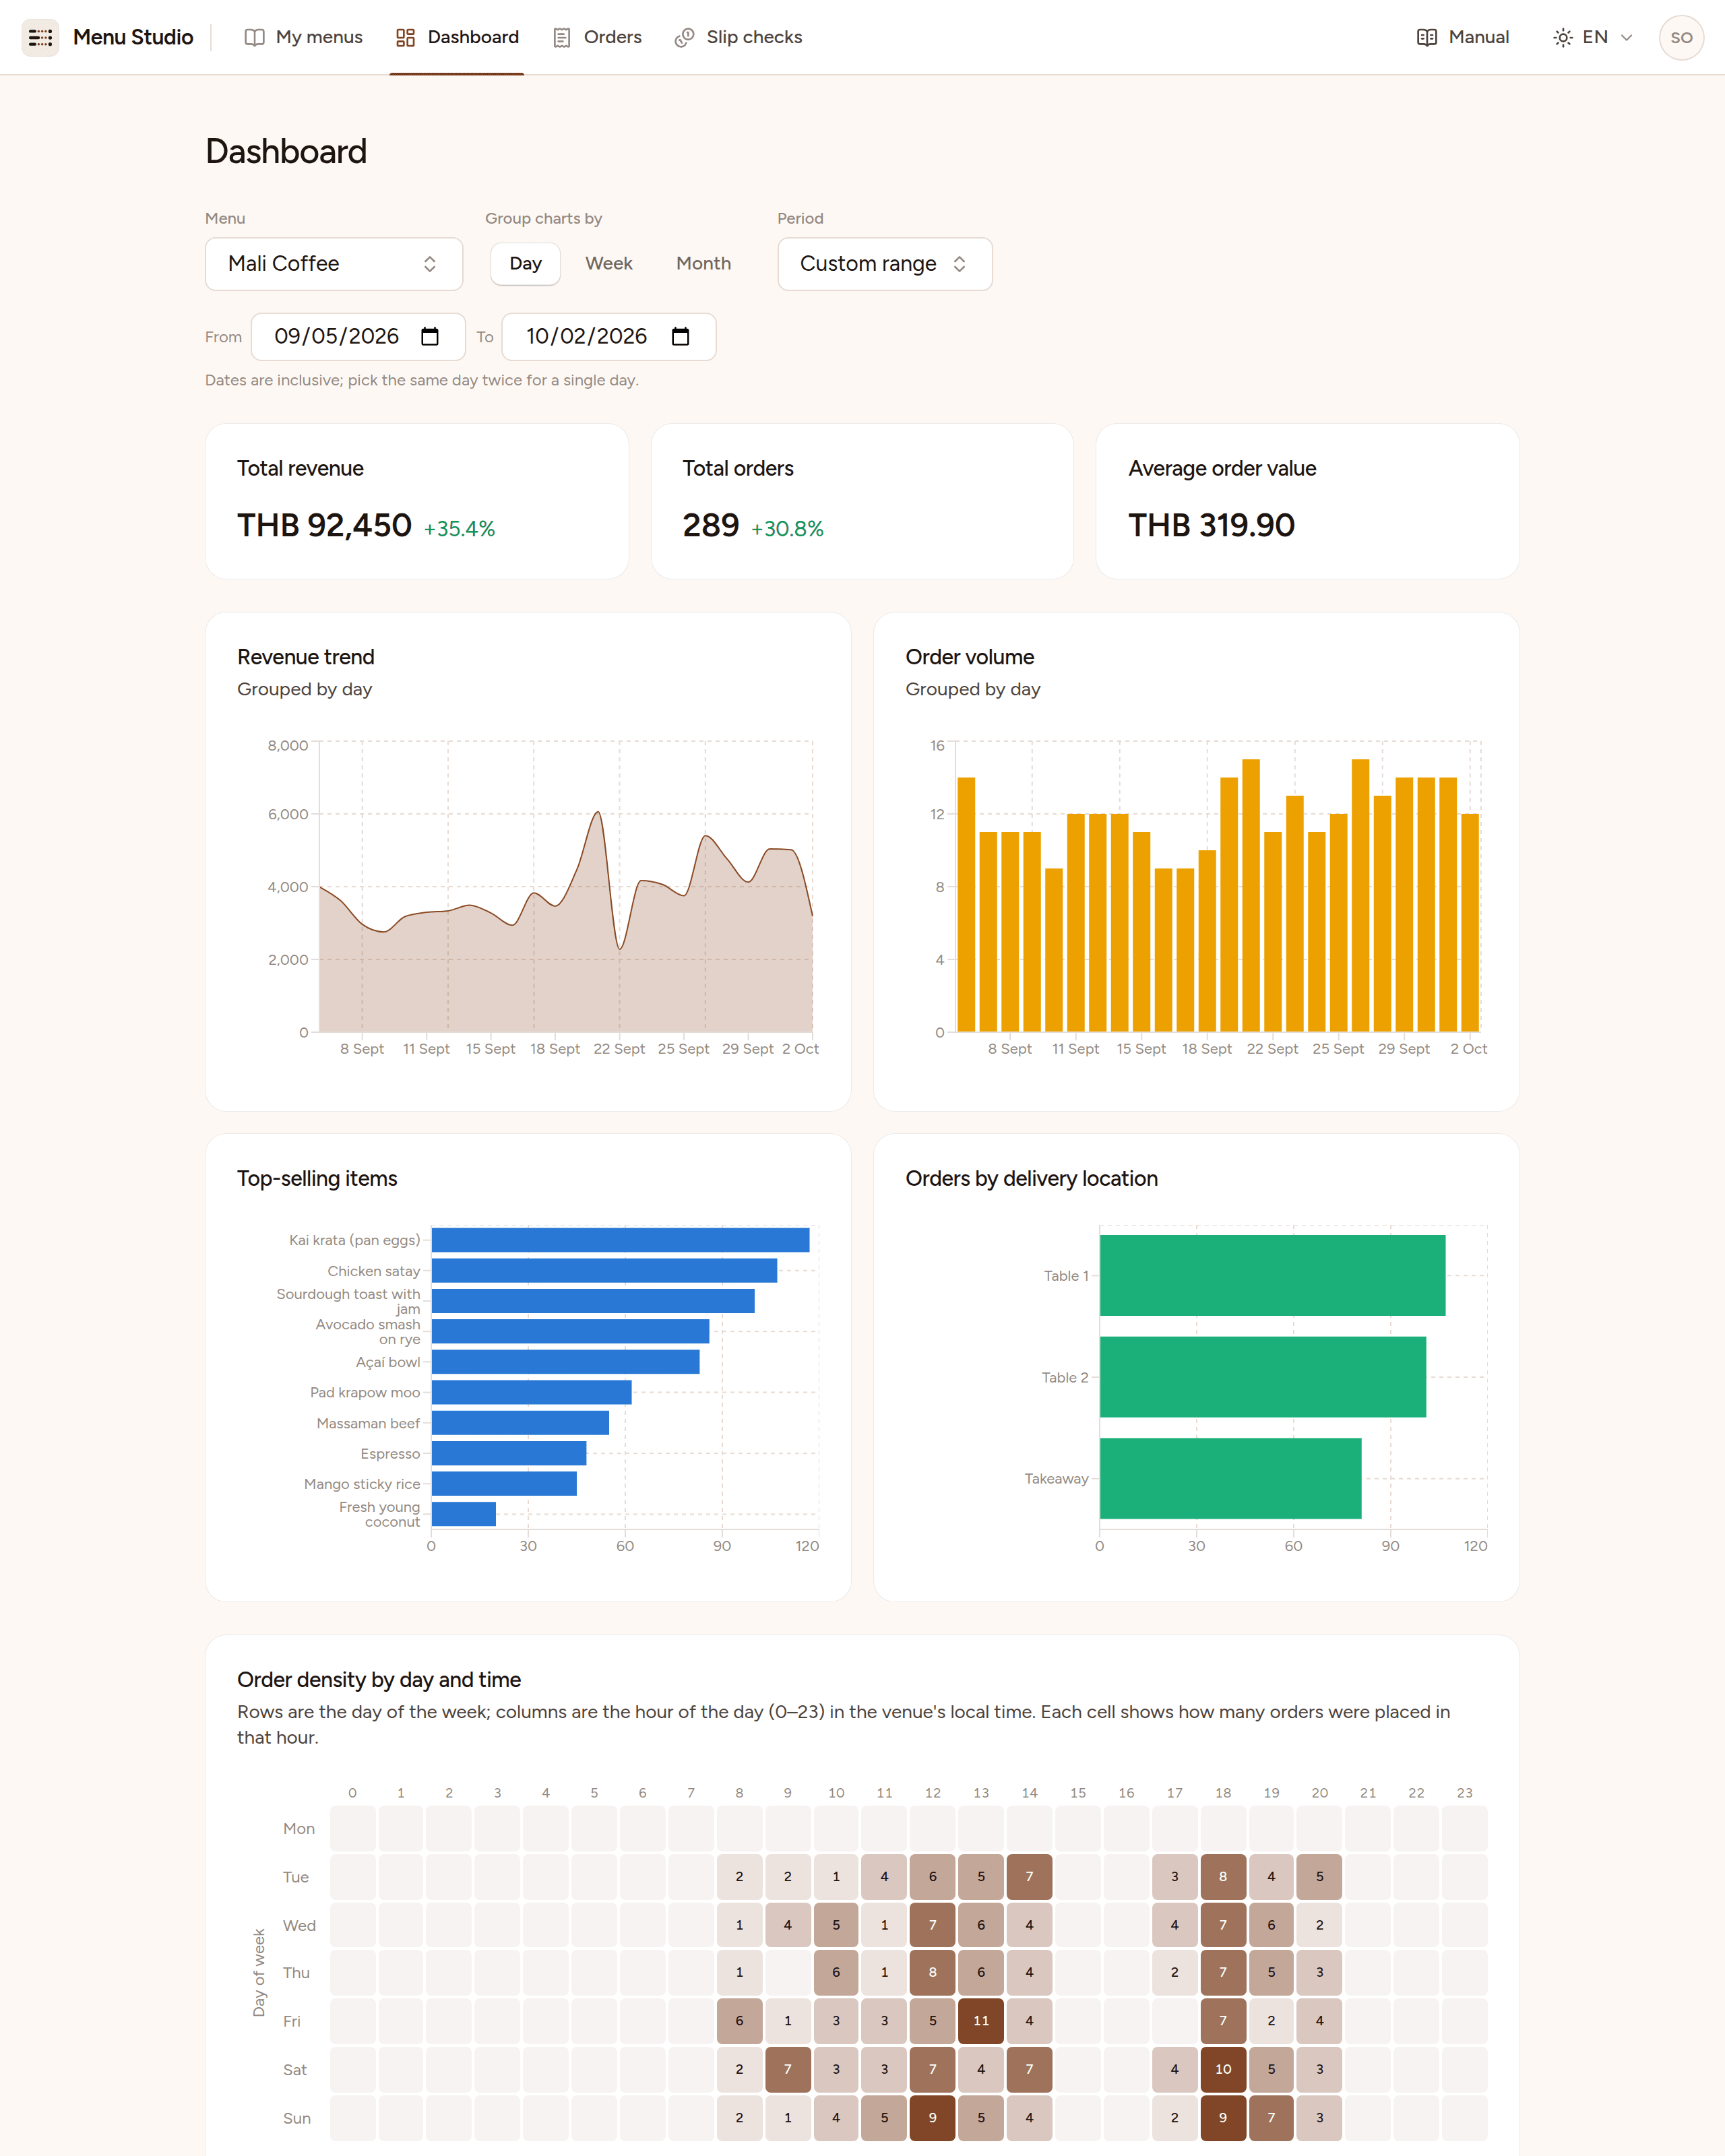Click the From date field 09/05/2026
Screen dimensions: 1725x2156
click(x=358, y=337)
